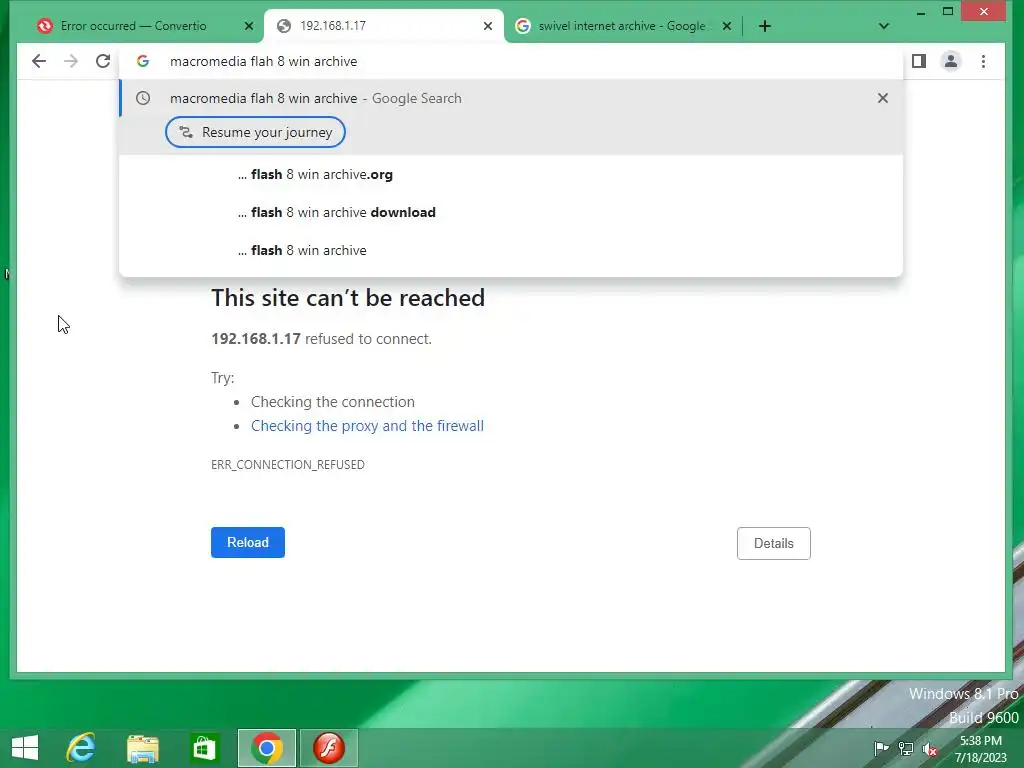Viewport: 1024px width, 768px height.
Task: Open a new tab with the plus button
Action: pyautogui.click(x=765, y=26)
